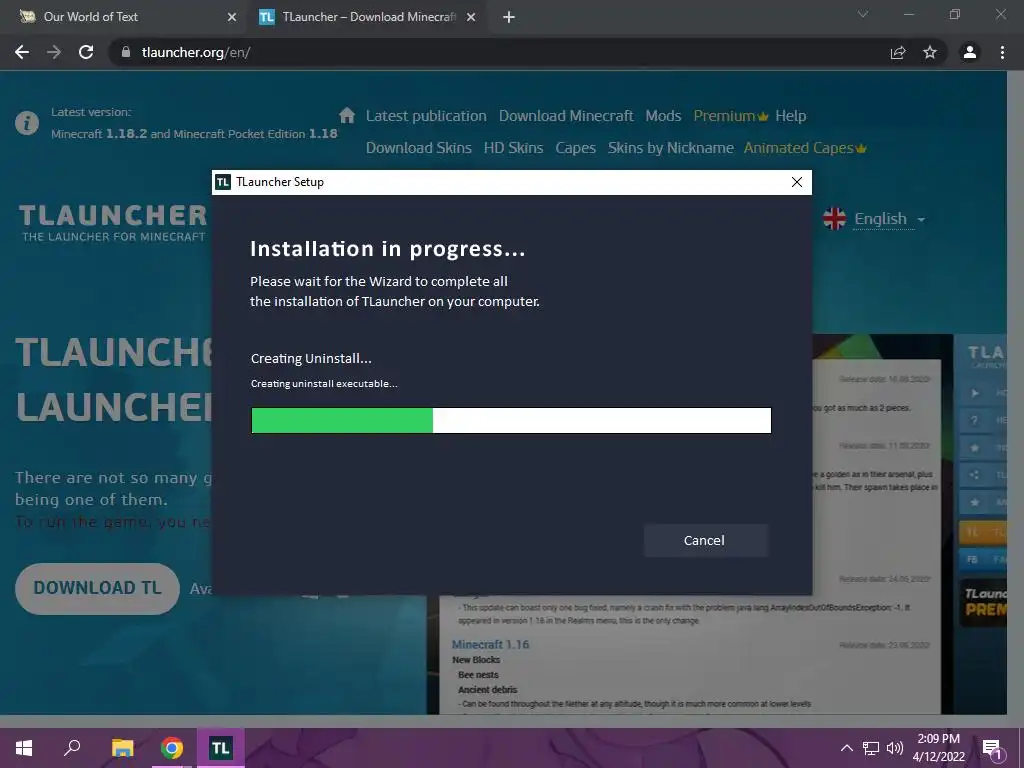
Task: Open the volume tray icon
Action: [894, 748]
